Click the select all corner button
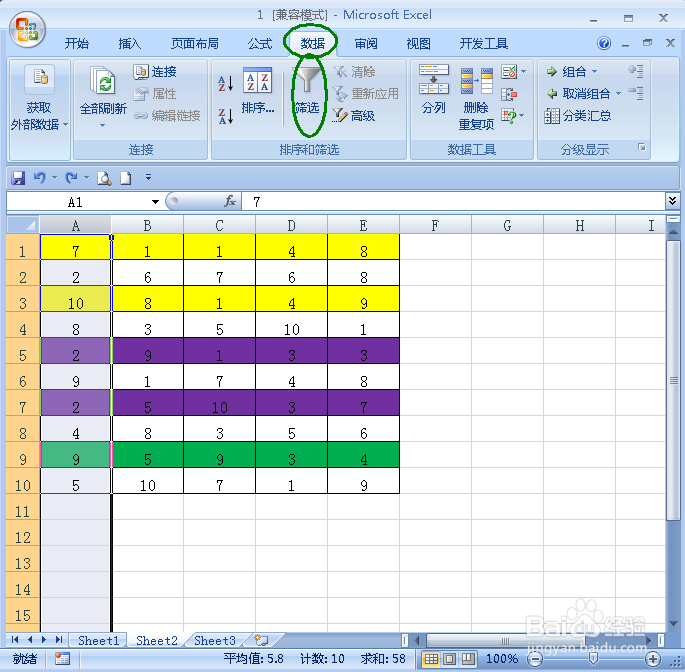685x672 pixels. 24,225
